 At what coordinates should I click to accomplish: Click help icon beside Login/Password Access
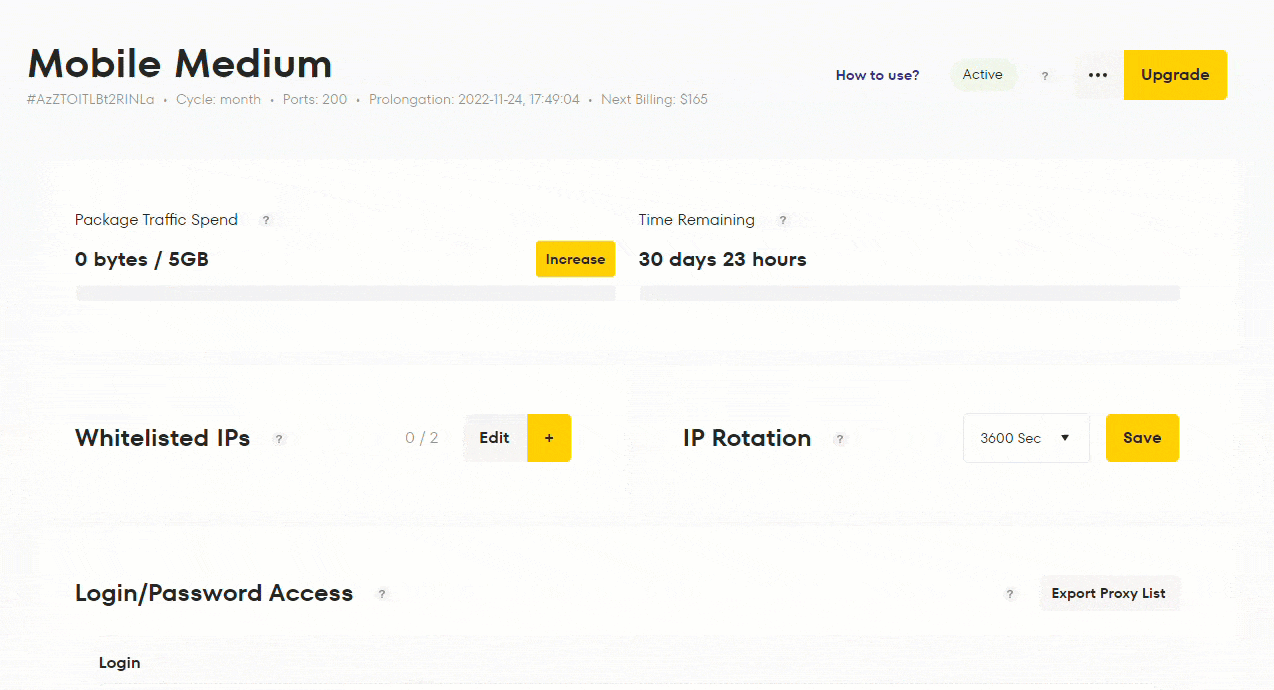381,594
